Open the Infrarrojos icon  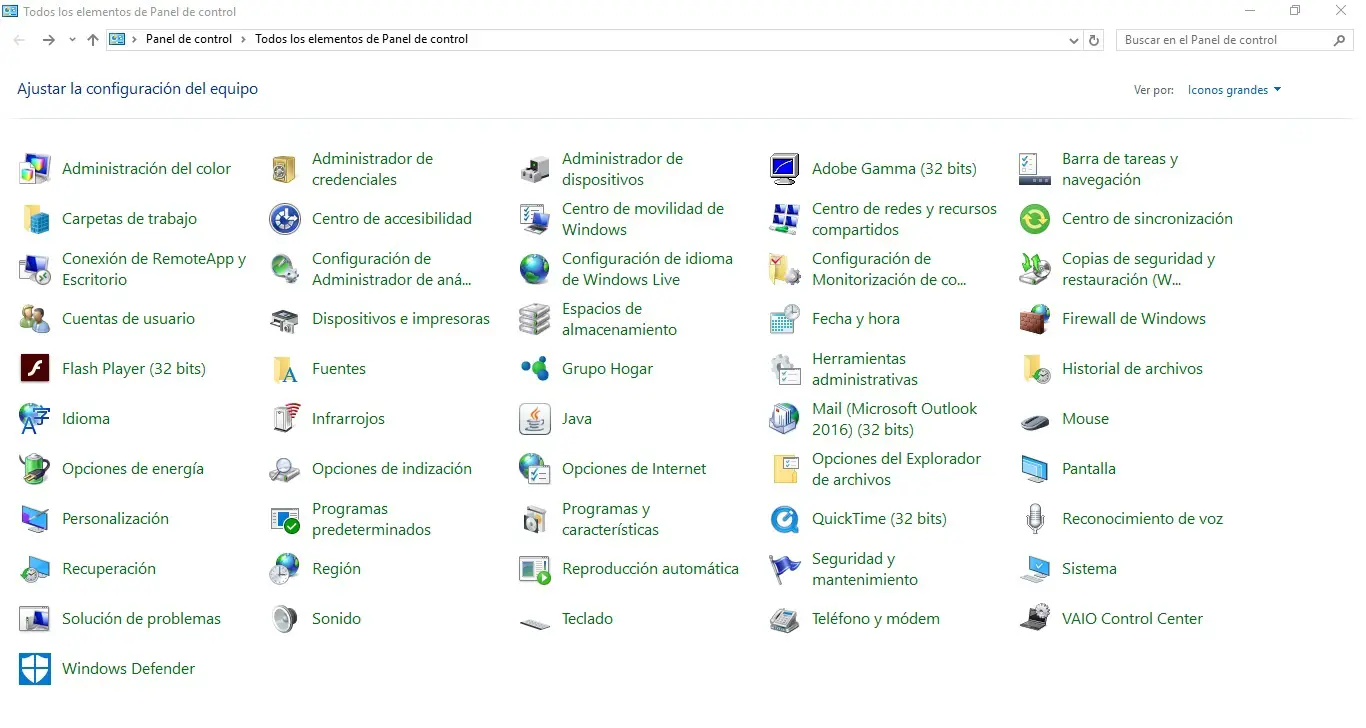[285, 419]
